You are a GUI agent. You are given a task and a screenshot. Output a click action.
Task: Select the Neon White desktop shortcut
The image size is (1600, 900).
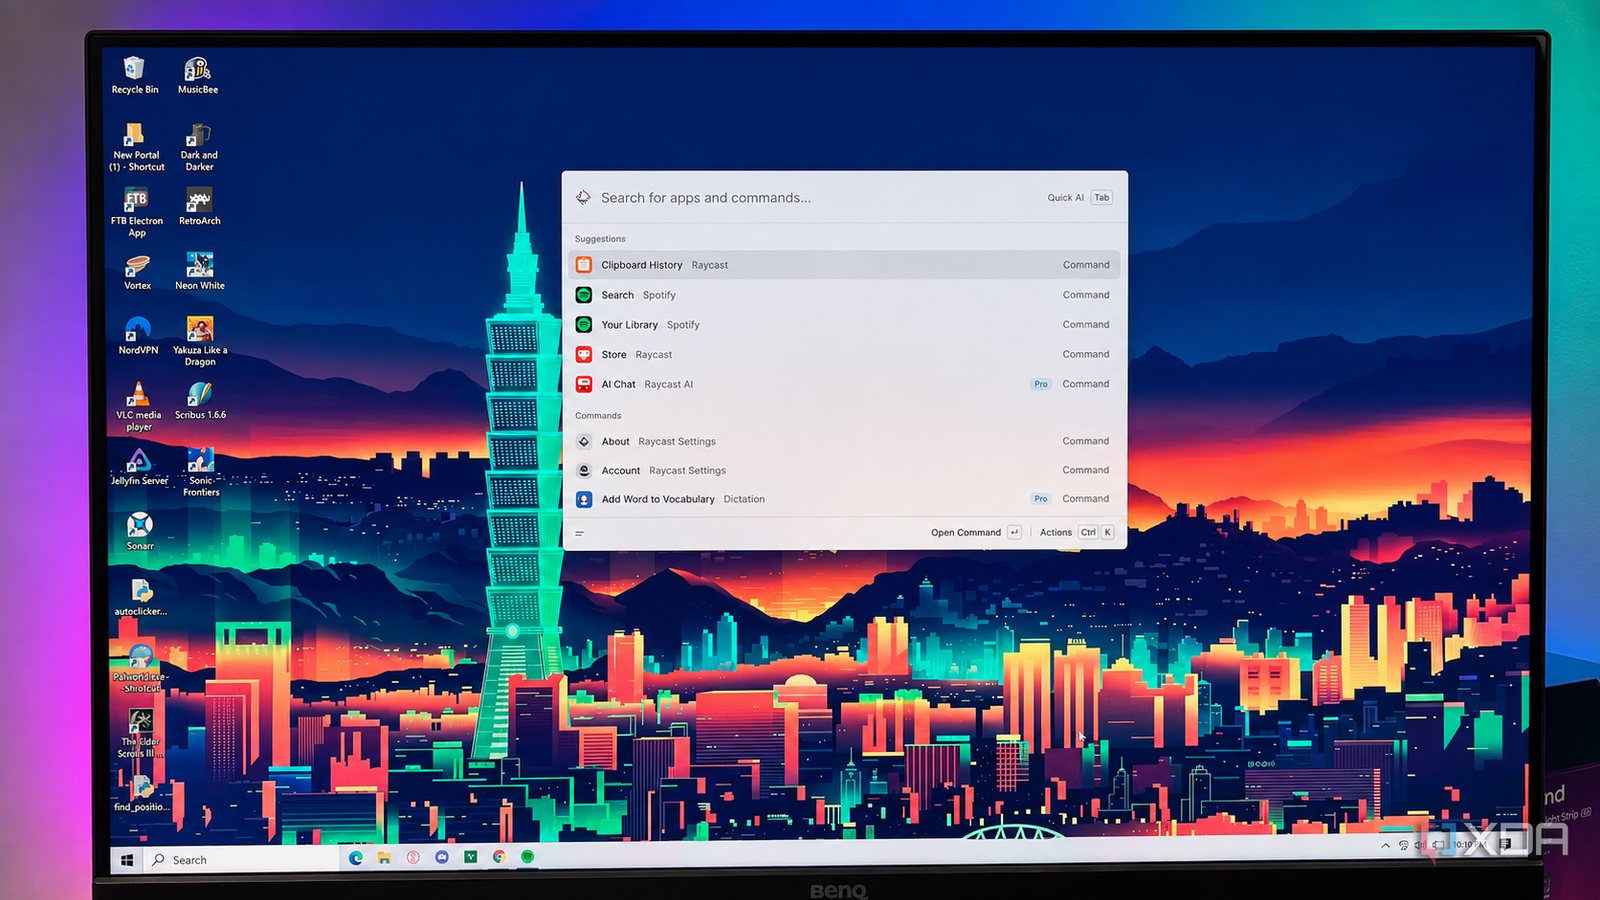tap(199, 265)
